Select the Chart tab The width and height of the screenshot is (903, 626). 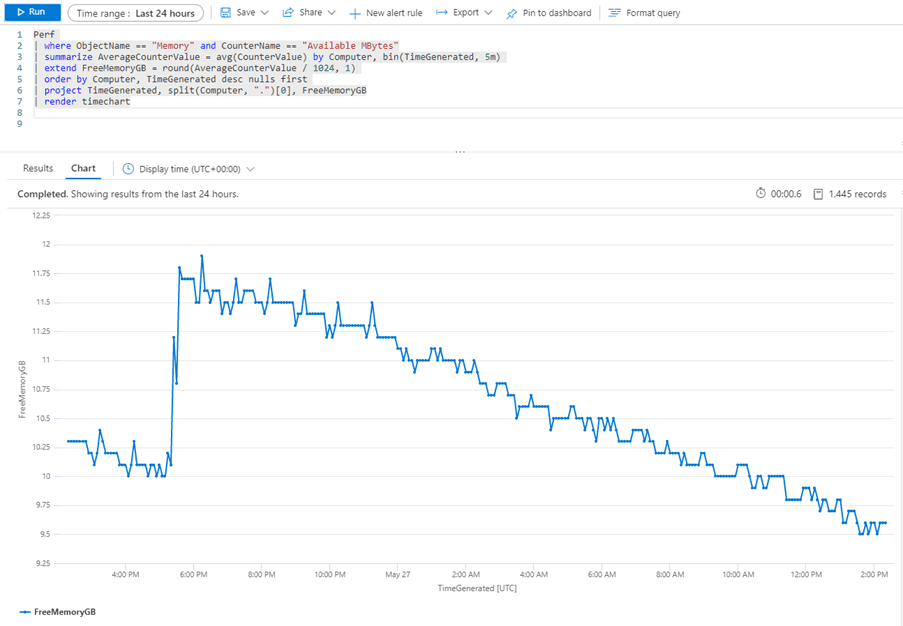point(83,168)
